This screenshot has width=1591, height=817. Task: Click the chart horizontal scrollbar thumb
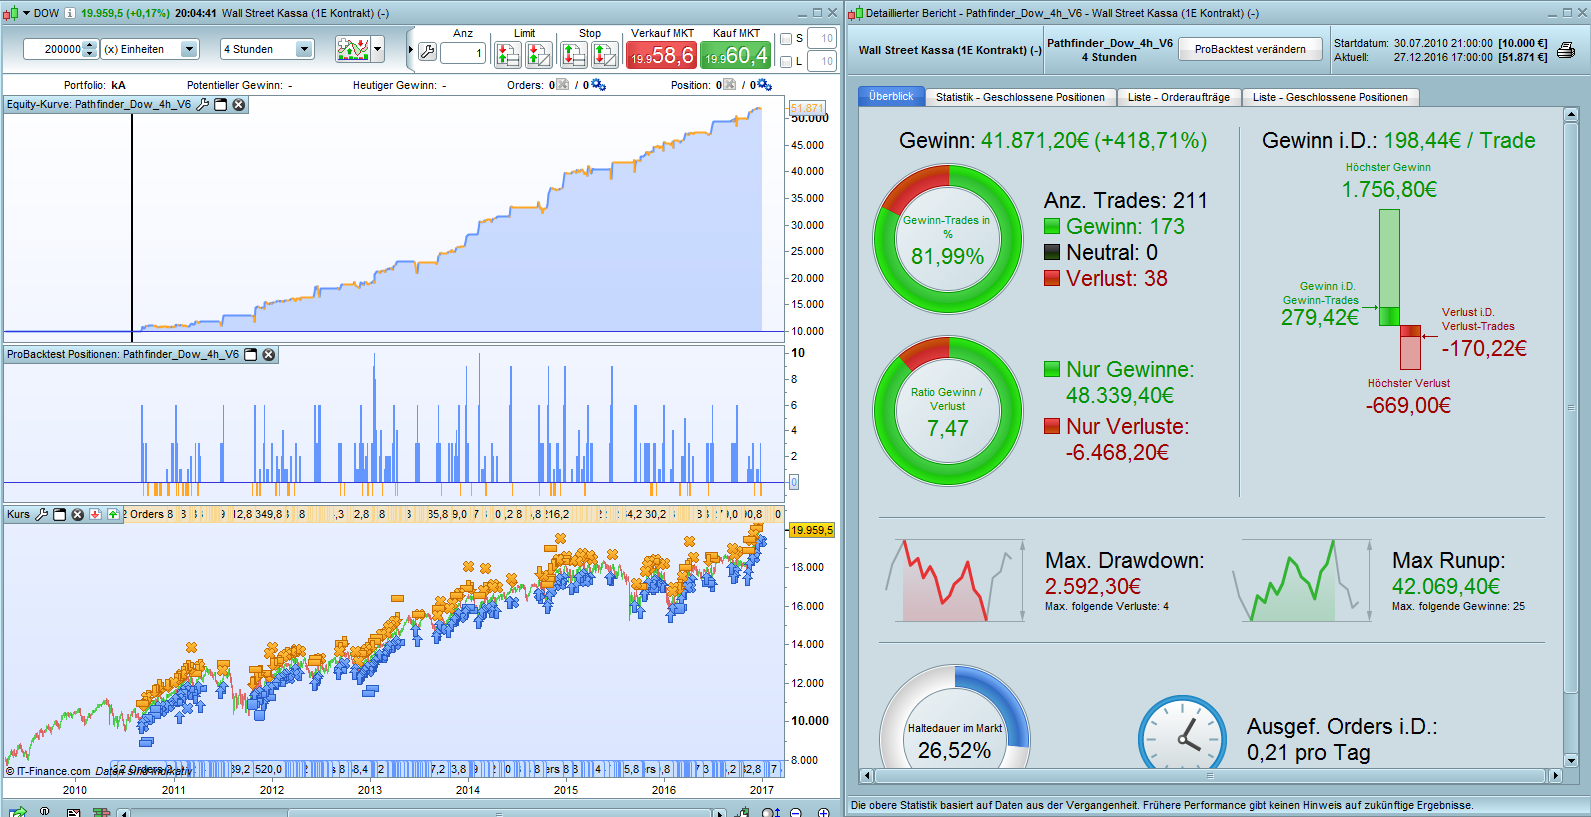498,812
